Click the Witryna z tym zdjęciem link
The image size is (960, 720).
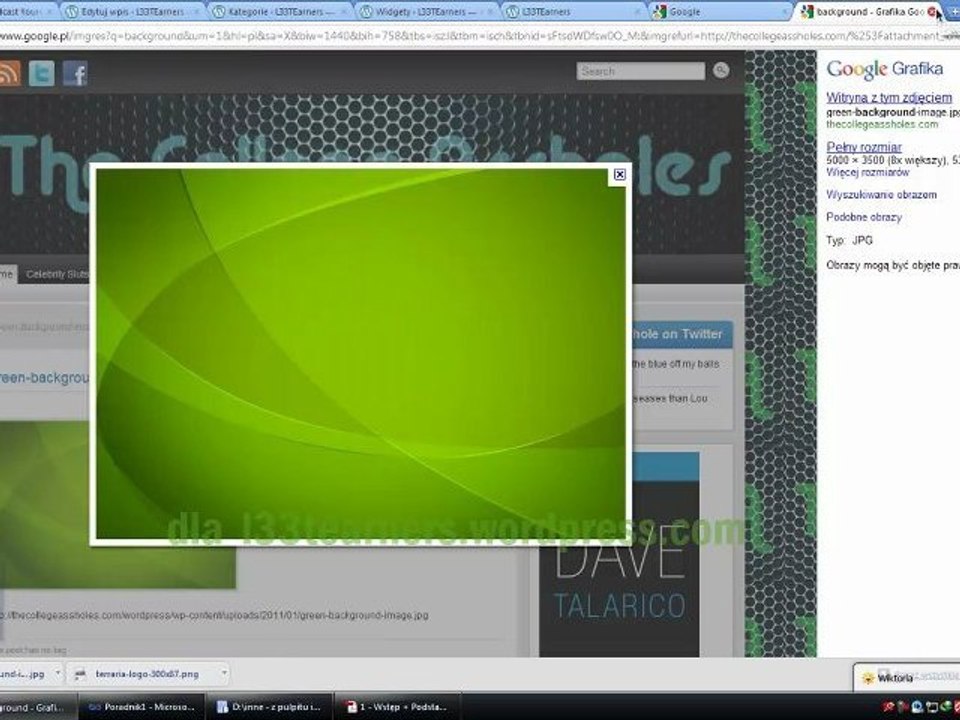[889, 97]
